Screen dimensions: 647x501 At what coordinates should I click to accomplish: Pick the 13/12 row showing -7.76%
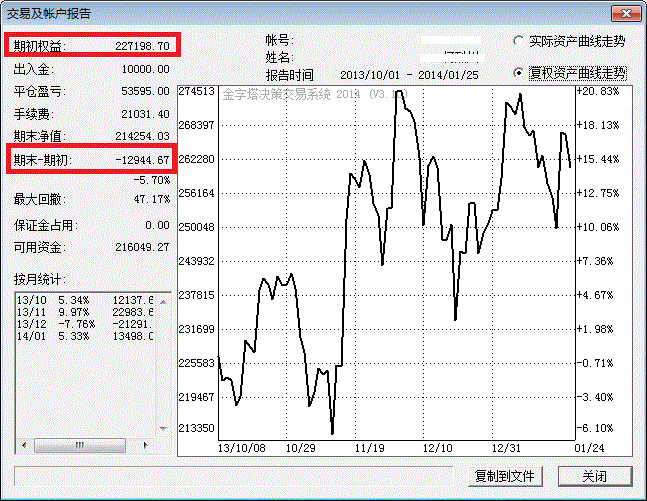pos(85,324)
